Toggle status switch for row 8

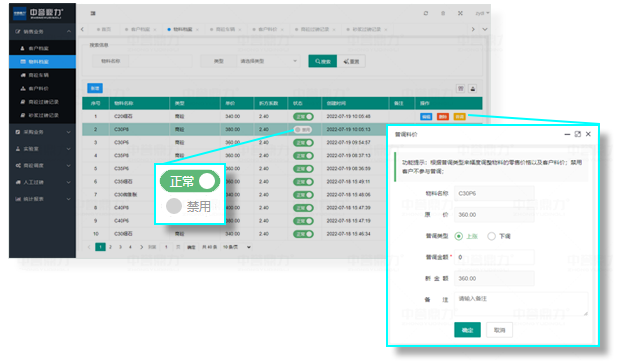pos(303,208)
